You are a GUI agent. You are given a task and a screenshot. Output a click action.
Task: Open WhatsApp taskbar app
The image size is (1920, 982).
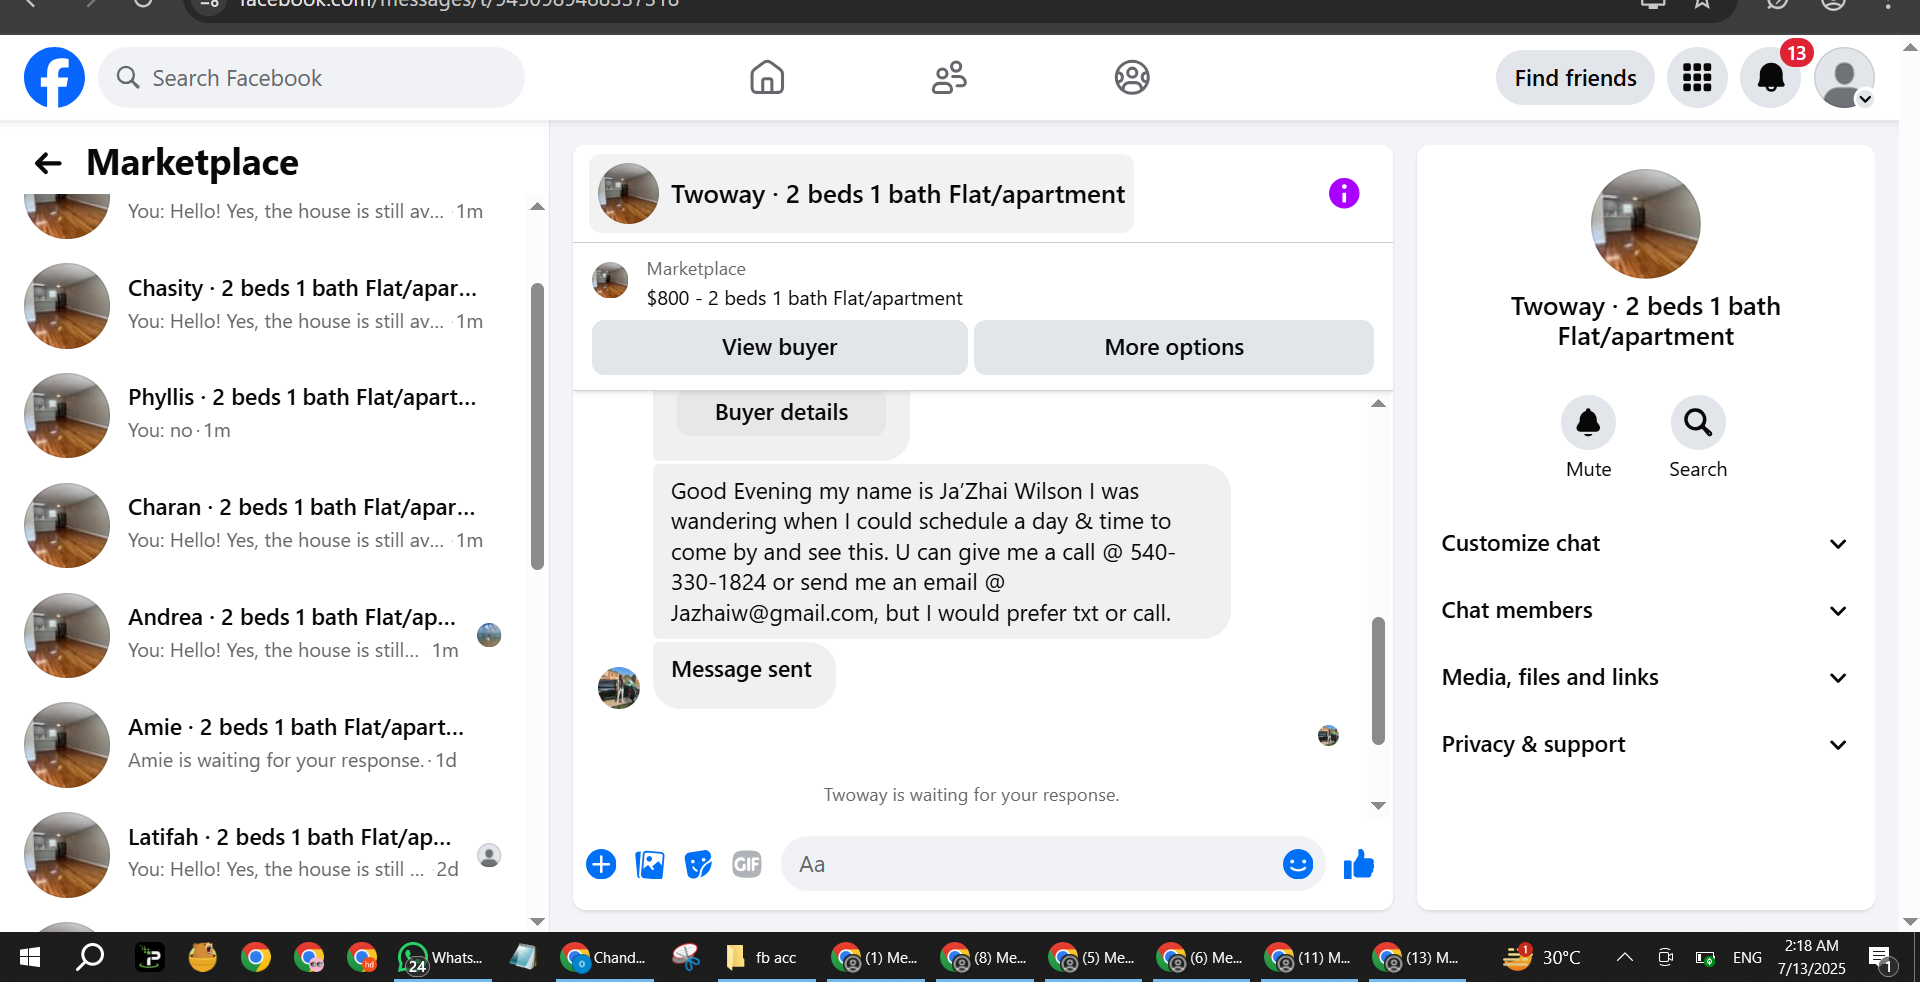pyautogui.click(x=442, y=957)
